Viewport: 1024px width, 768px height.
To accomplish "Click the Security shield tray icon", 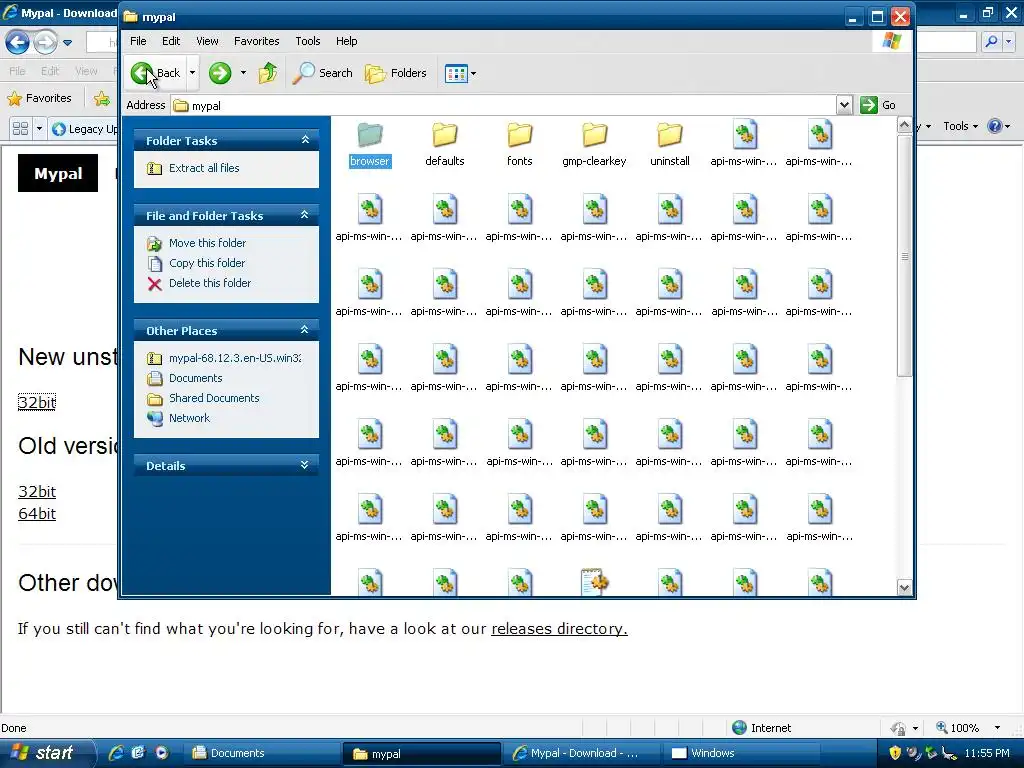I will pyautogui.click(x=895, y=753).
